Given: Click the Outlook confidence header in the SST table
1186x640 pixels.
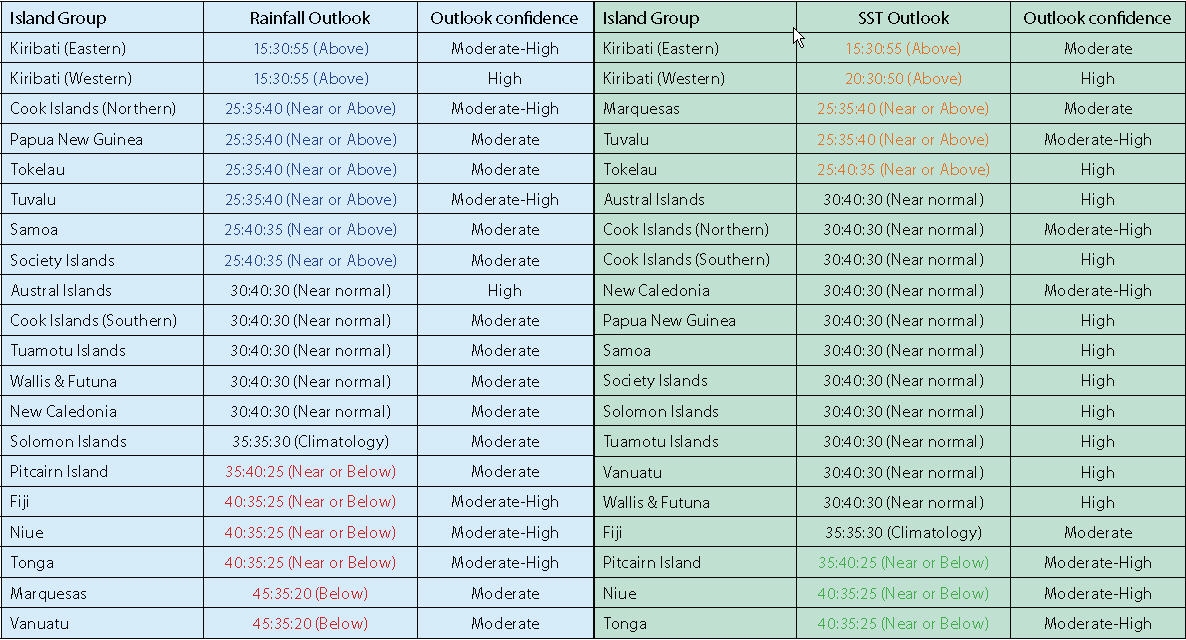Looking at the screenshot, I should (1097, 18).
